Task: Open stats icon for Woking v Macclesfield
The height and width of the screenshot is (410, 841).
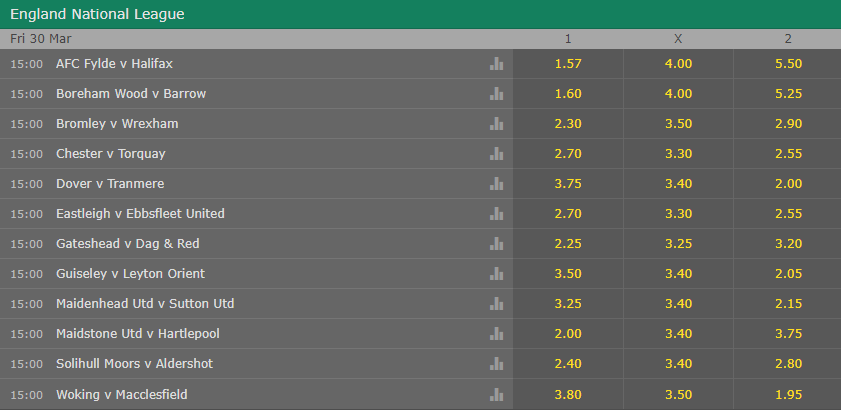Action: coord(496,394)
